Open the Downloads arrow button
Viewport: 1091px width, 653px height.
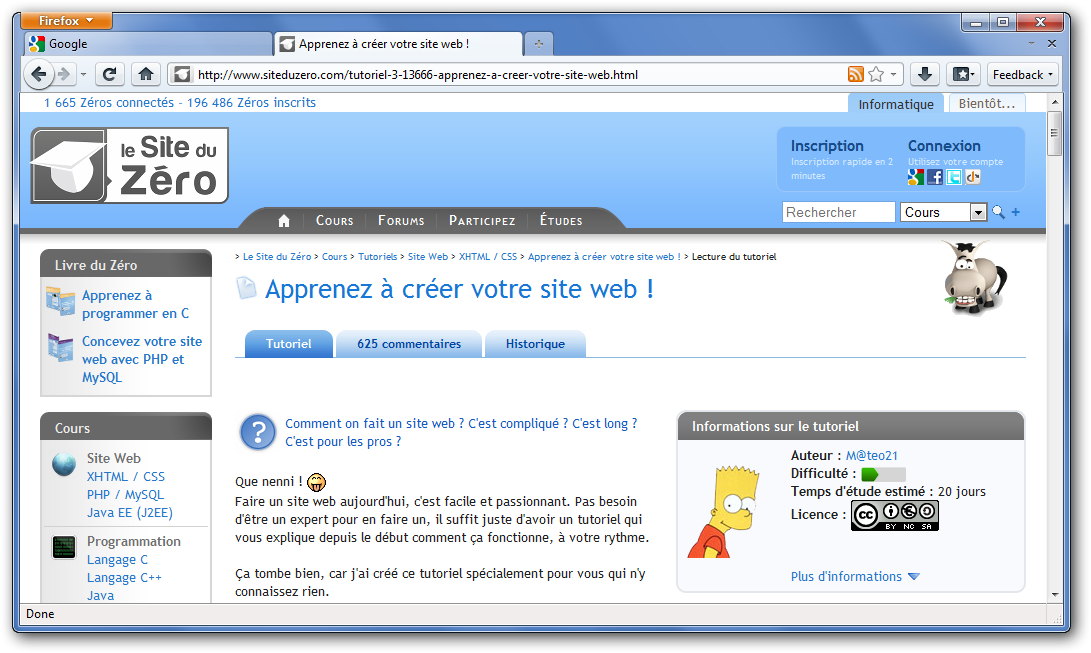(x=925, y=74)
